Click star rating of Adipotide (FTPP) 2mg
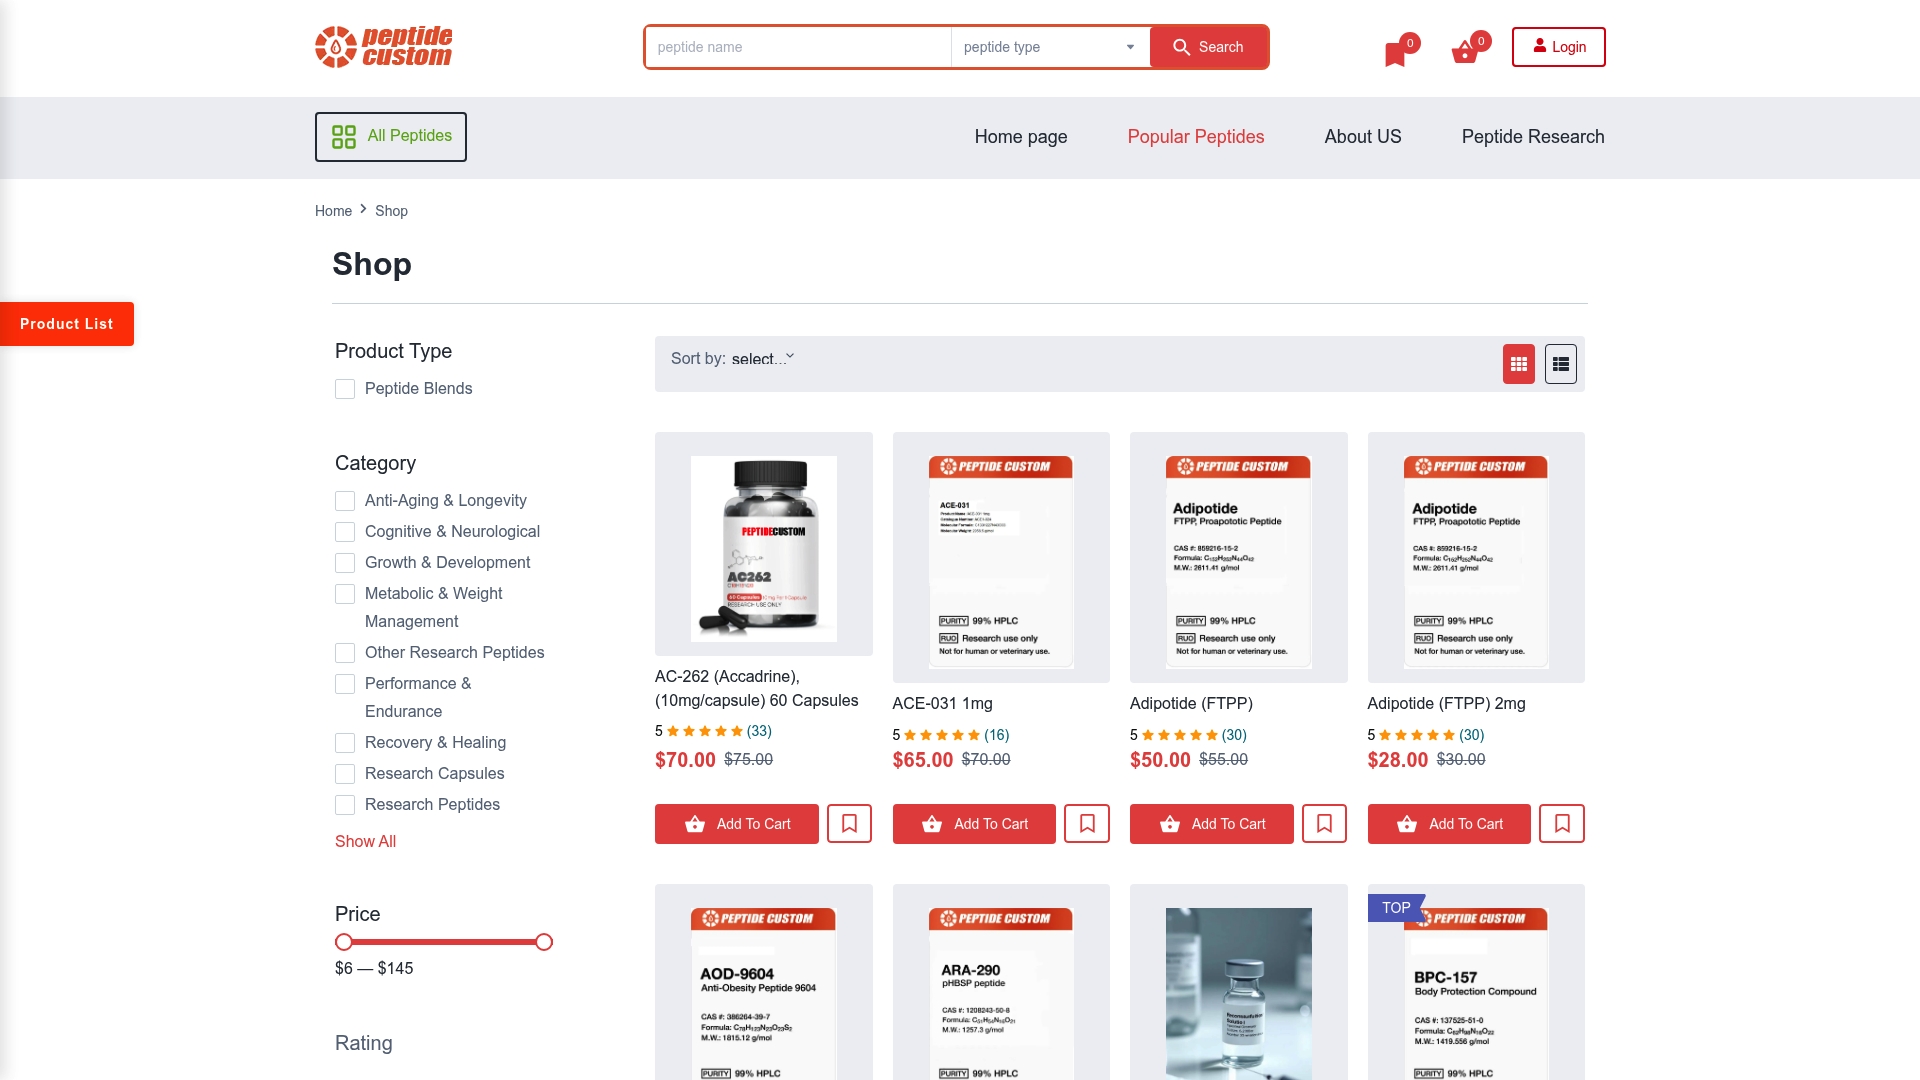 [1417, 735]
